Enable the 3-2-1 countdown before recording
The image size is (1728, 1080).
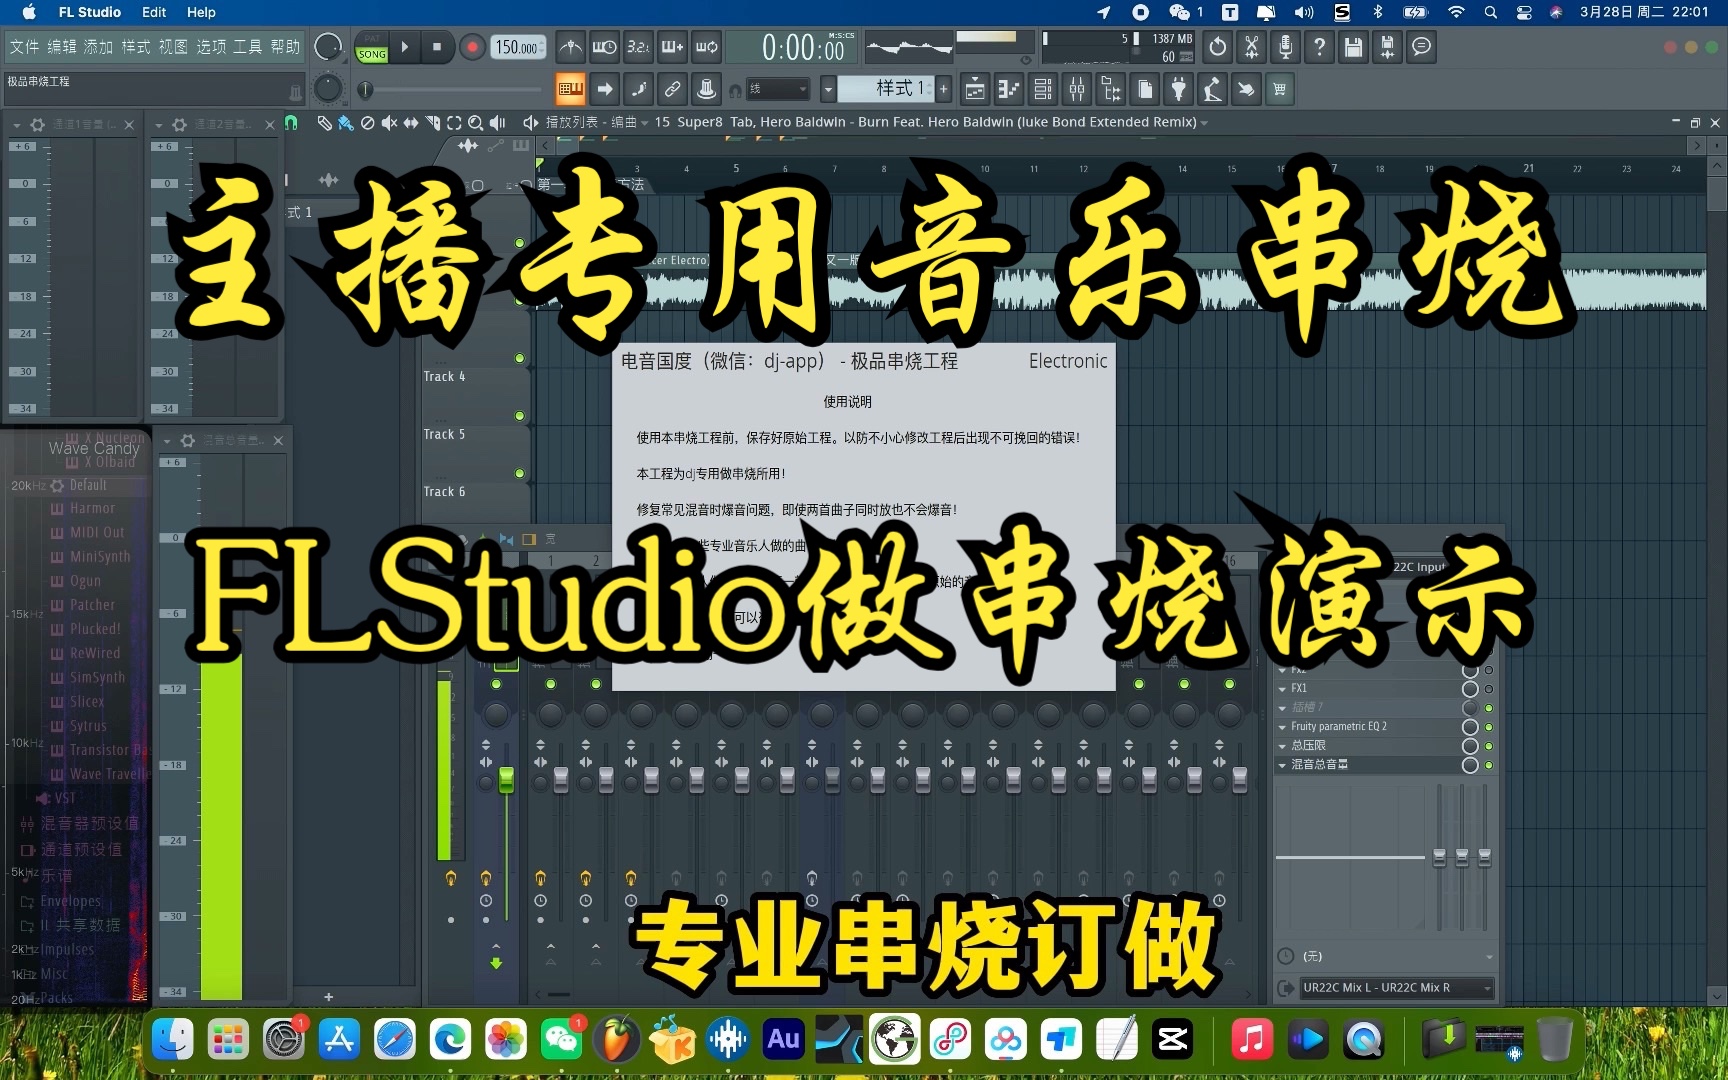[639, 47]
